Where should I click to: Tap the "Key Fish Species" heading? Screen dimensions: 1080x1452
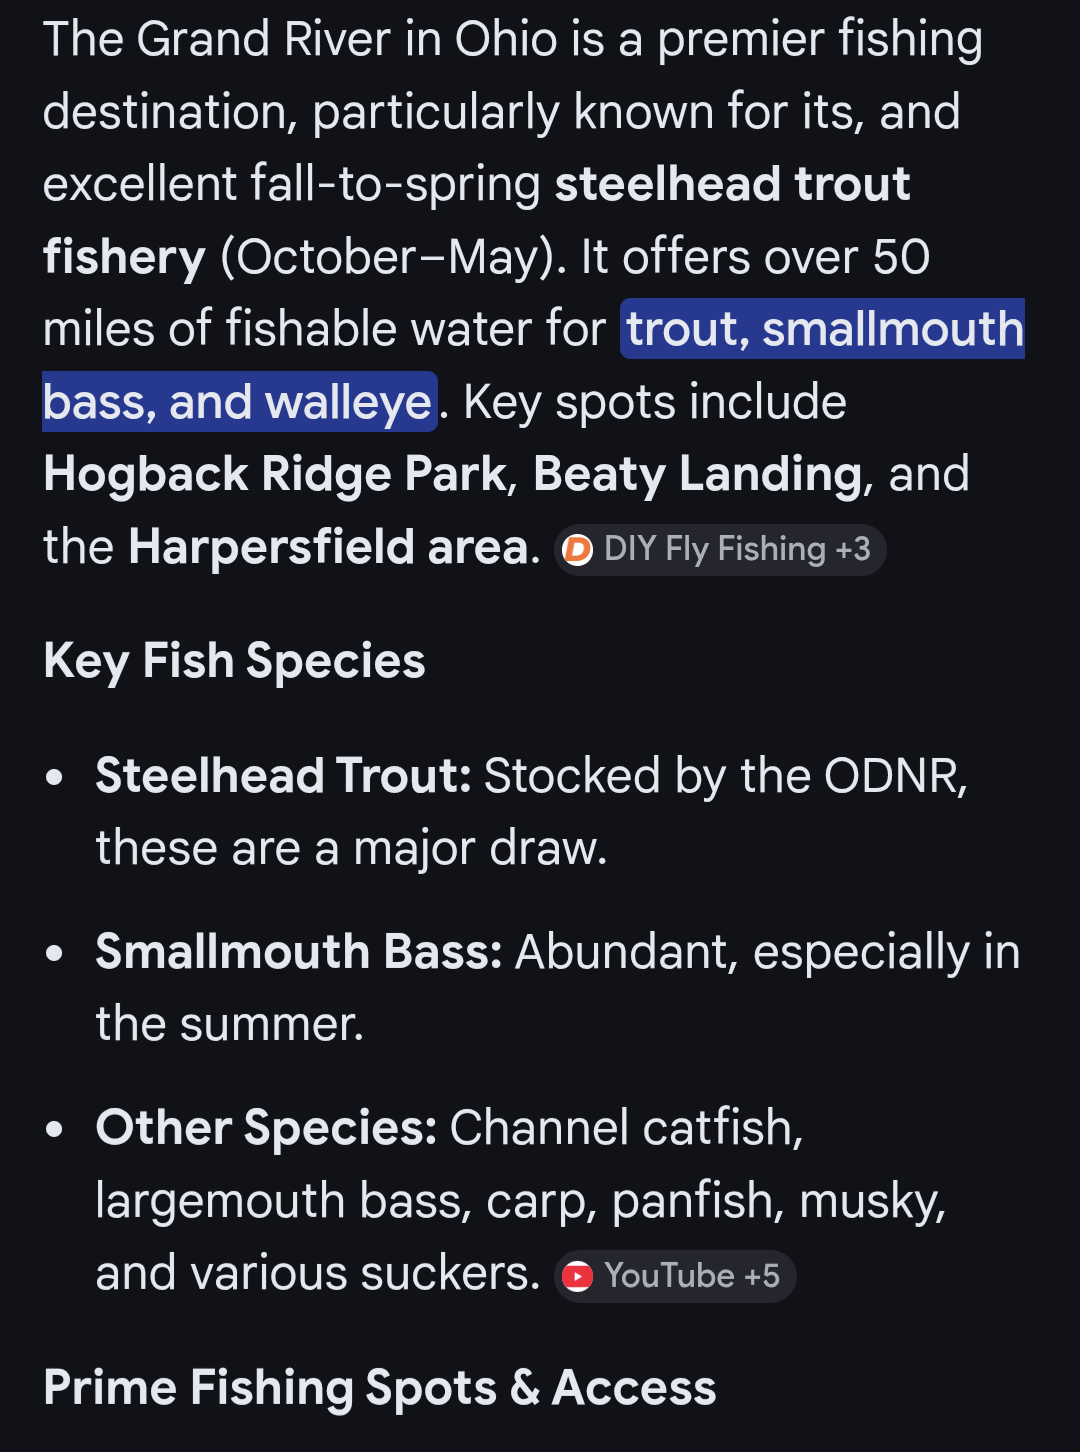235,661
